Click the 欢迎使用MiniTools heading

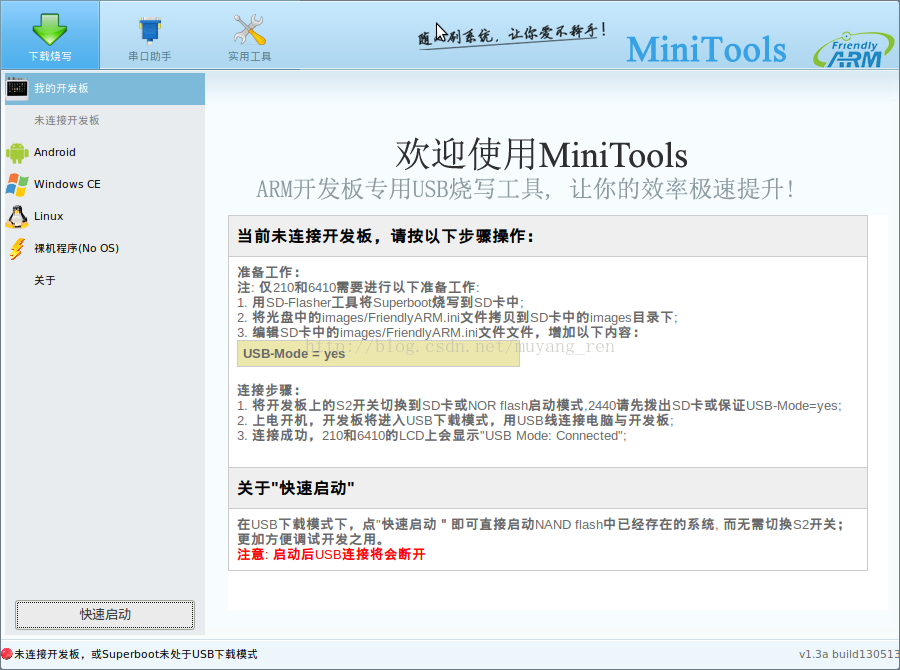(541, 155)
